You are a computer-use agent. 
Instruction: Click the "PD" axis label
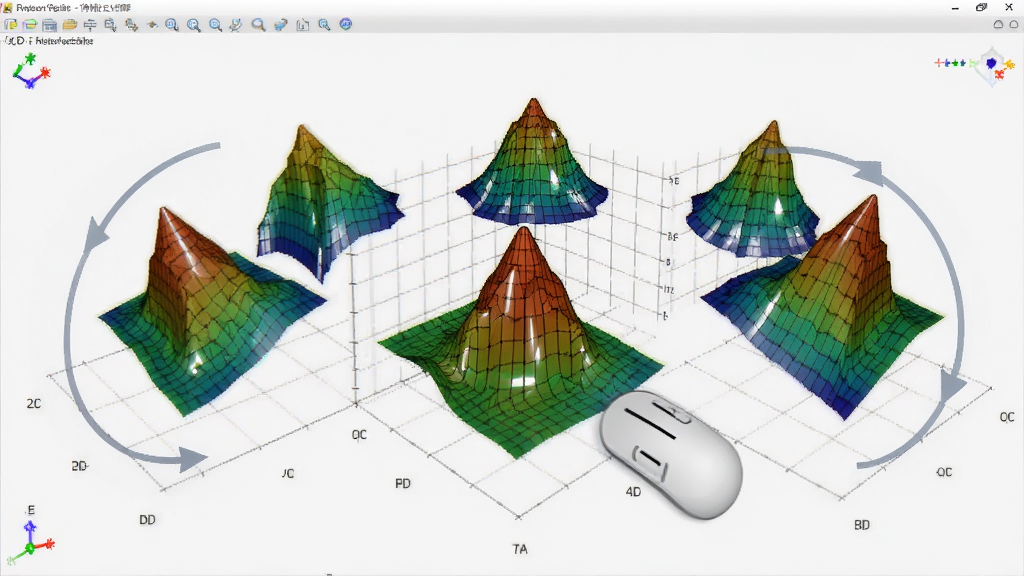403,483
